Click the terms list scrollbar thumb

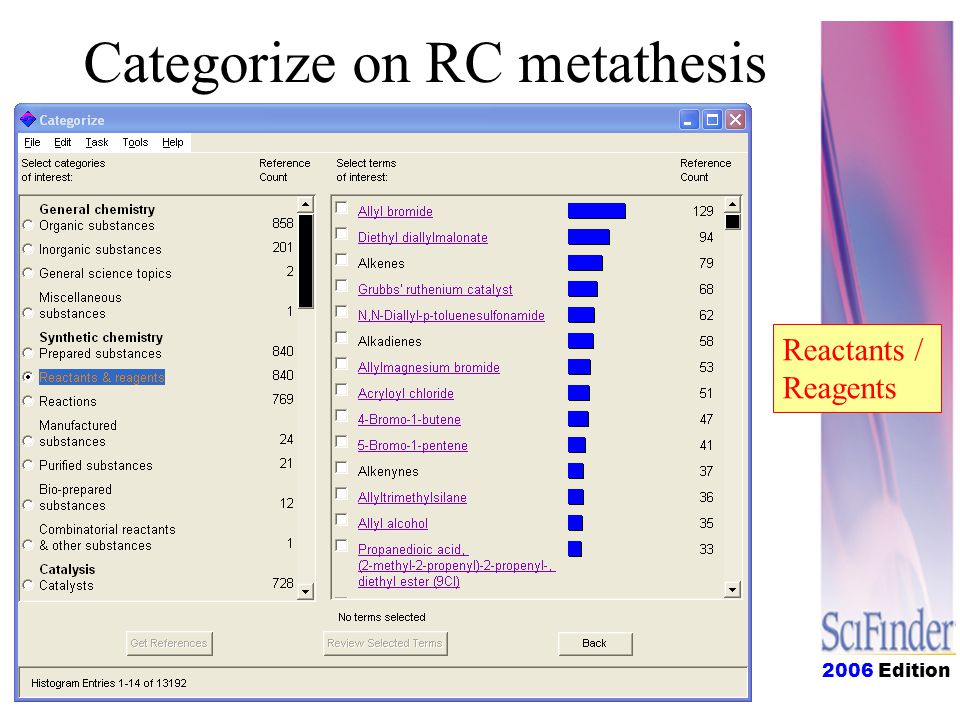pyautogui.click(x=732, y=221)
